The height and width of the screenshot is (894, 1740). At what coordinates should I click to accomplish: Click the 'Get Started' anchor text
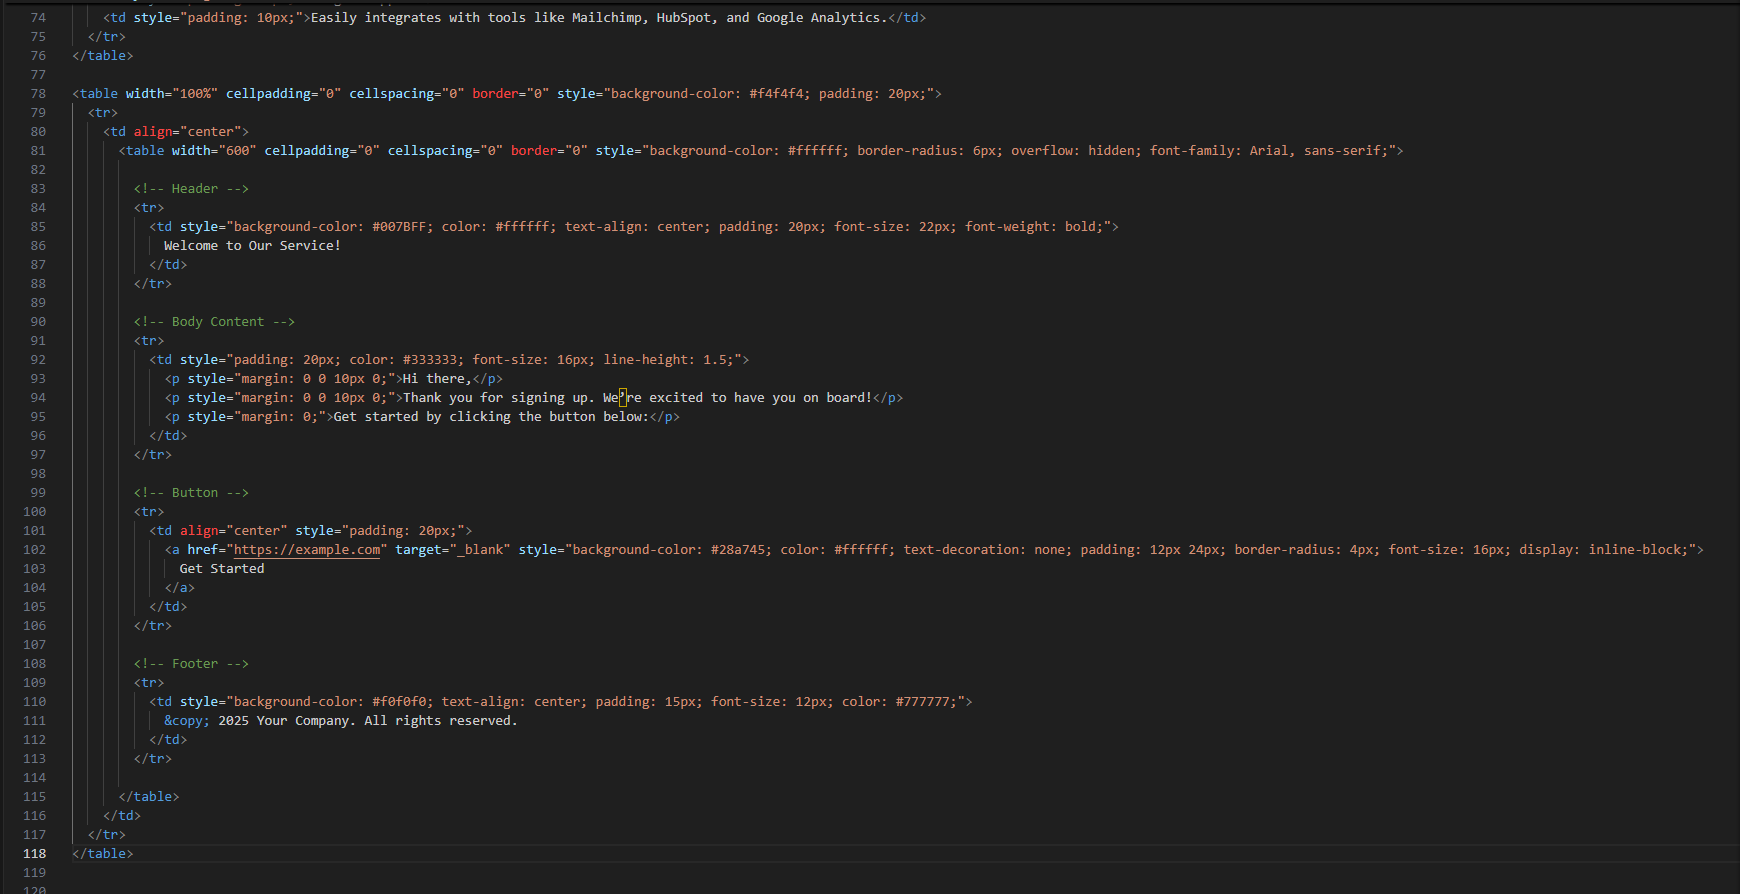222,569
